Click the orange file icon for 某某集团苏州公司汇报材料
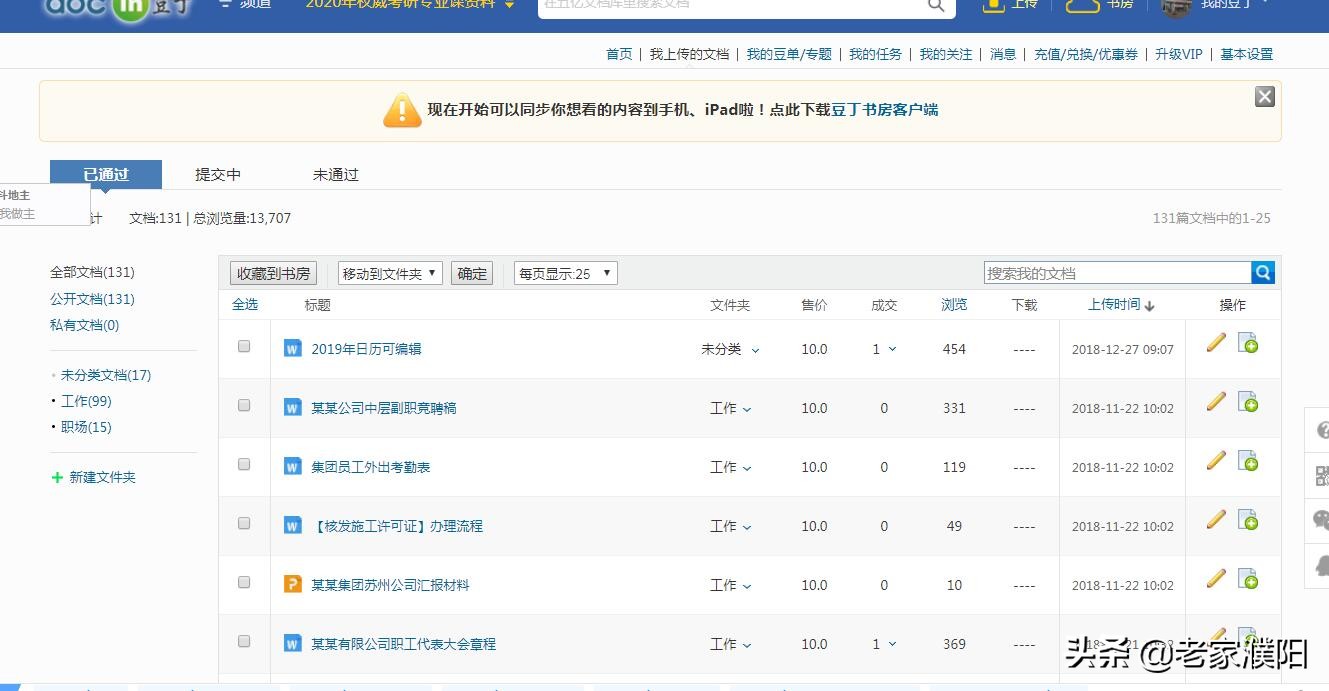The width and height of the screenshot is (1329, 691). (x=292, y=584)
